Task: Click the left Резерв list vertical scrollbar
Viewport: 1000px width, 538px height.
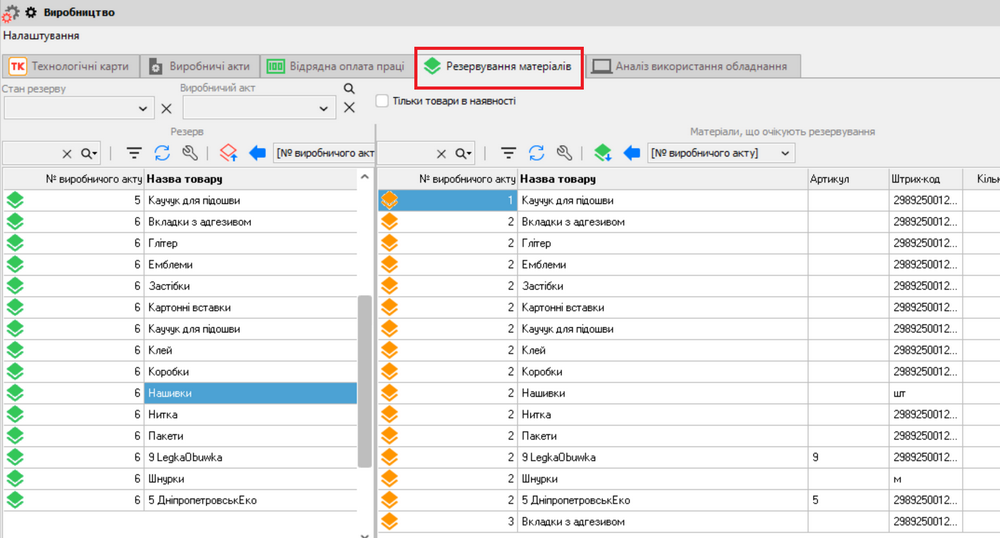Action: 364,380
